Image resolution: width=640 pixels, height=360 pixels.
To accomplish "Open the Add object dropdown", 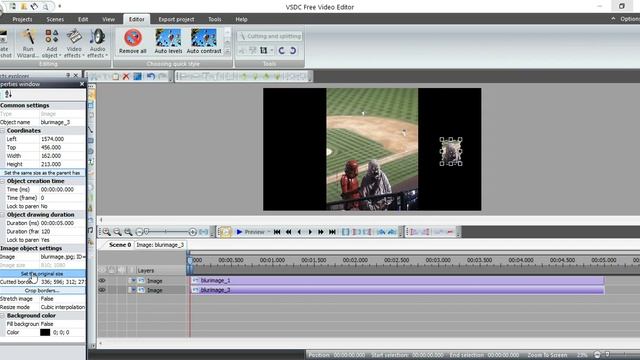I will [x=51, y=43].
